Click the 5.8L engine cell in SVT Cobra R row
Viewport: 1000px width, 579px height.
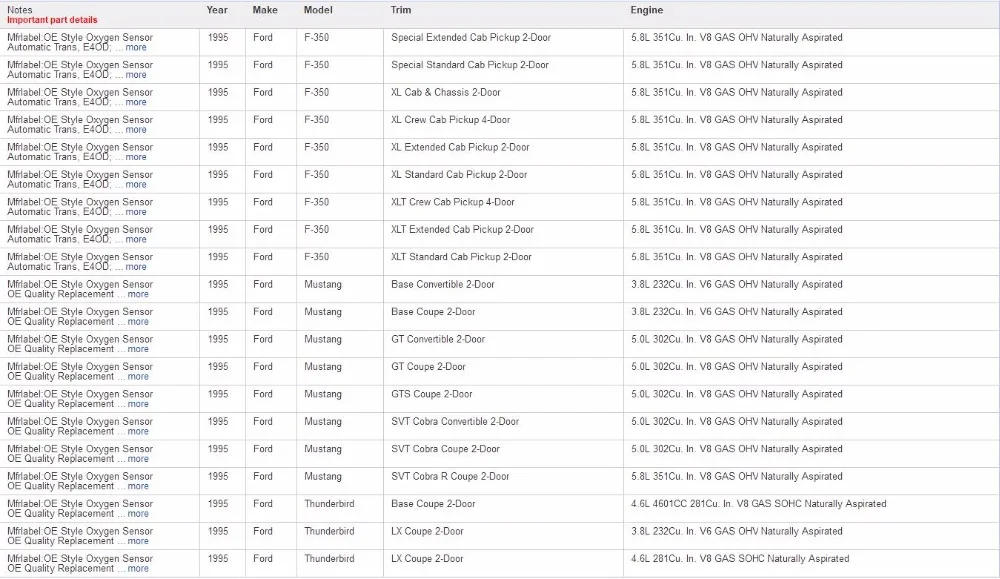click(737, 476)
